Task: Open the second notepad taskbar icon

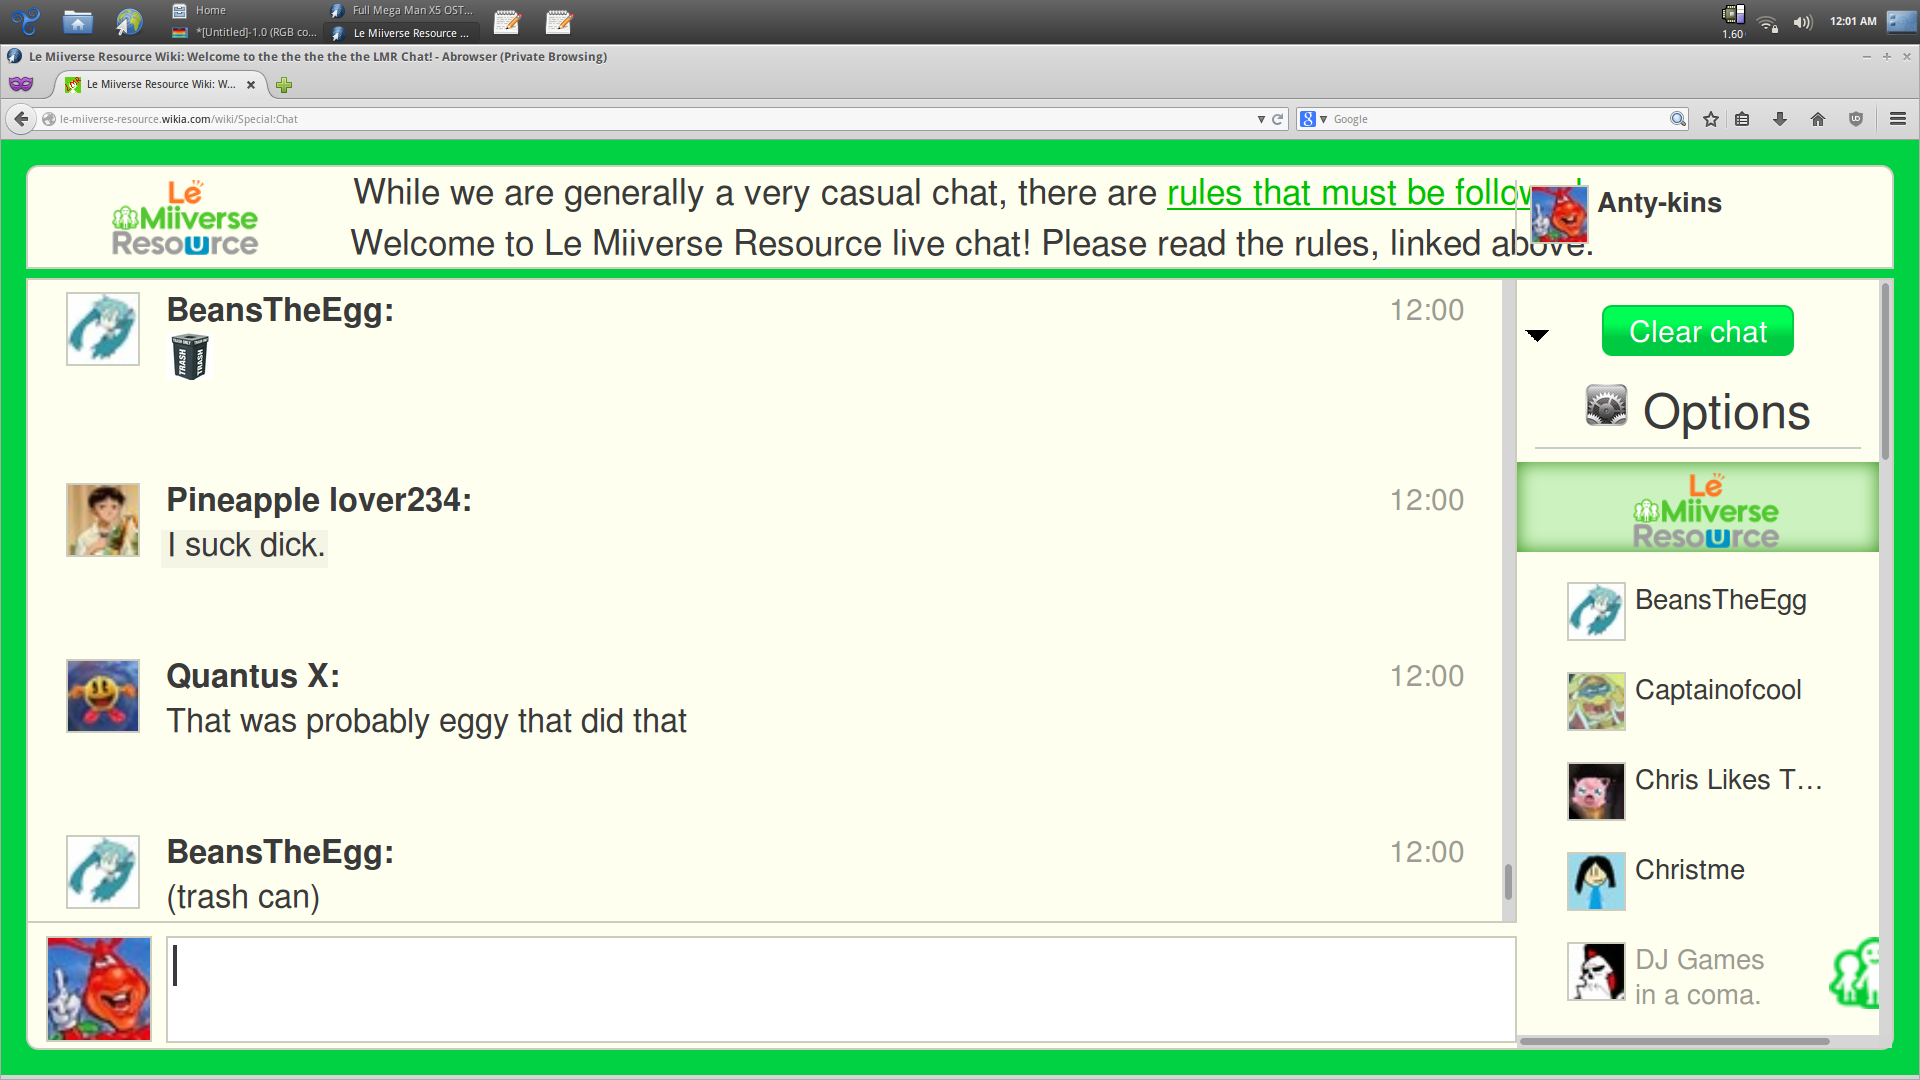Action: click(559, 21)
